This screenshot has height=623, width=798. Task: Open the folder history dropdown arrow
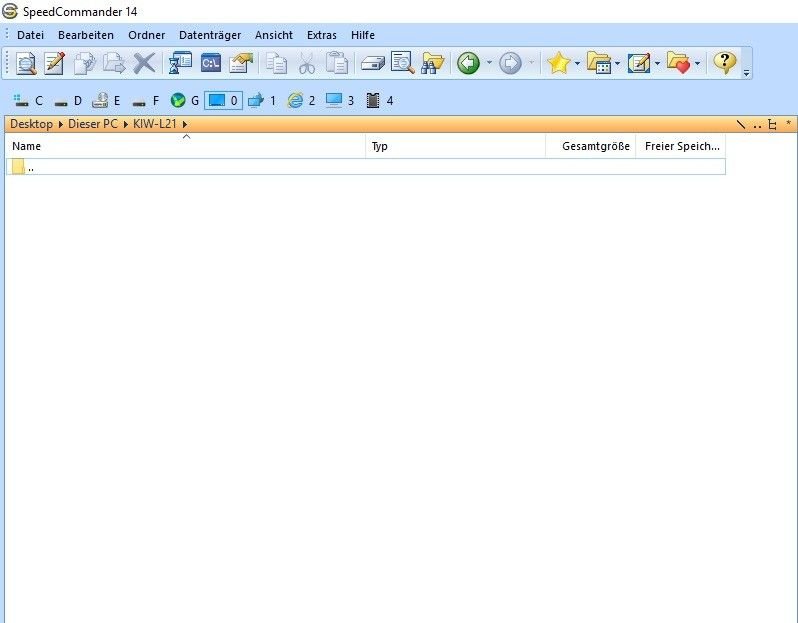pyautogui.click(x=617, y=63)
